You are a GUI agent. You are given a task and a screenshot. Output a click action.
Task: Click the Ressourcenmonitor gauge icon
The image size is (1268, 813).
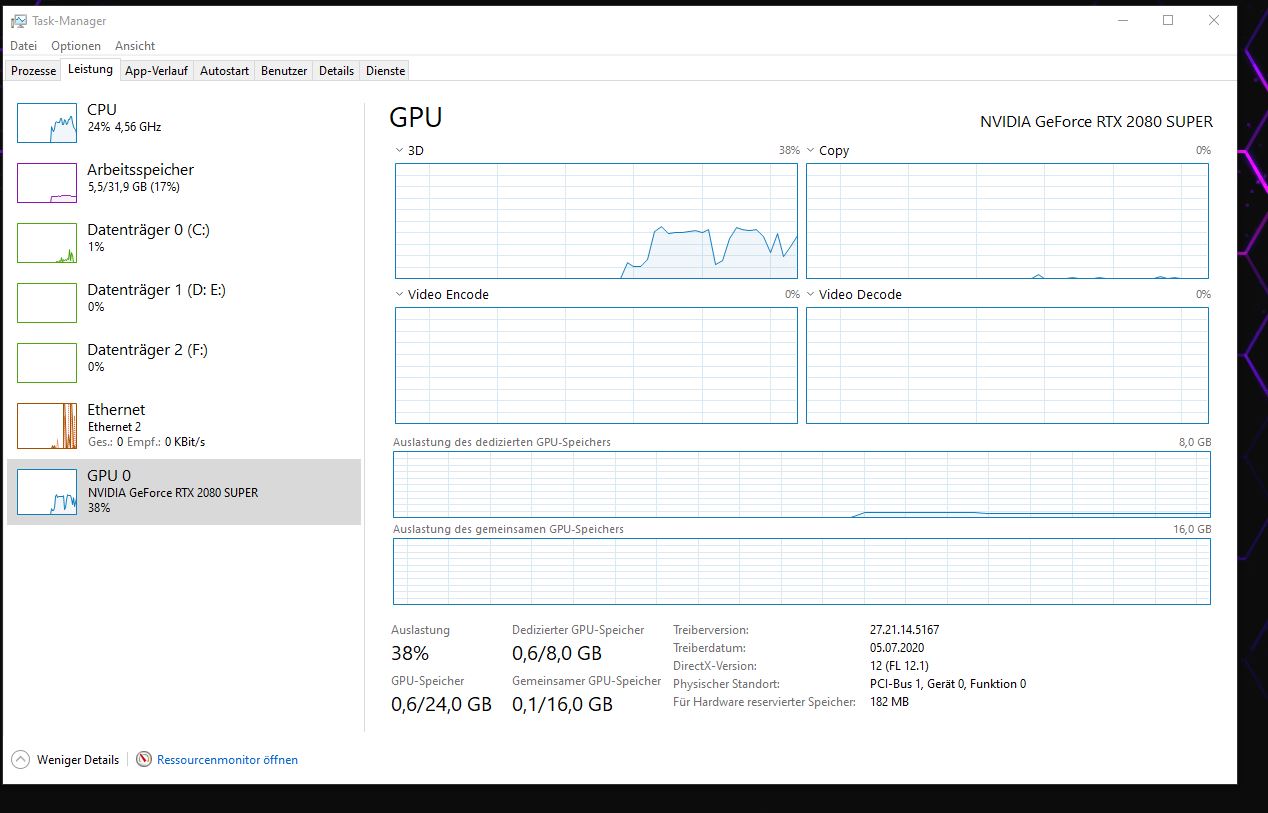click(x=144, y=760)
